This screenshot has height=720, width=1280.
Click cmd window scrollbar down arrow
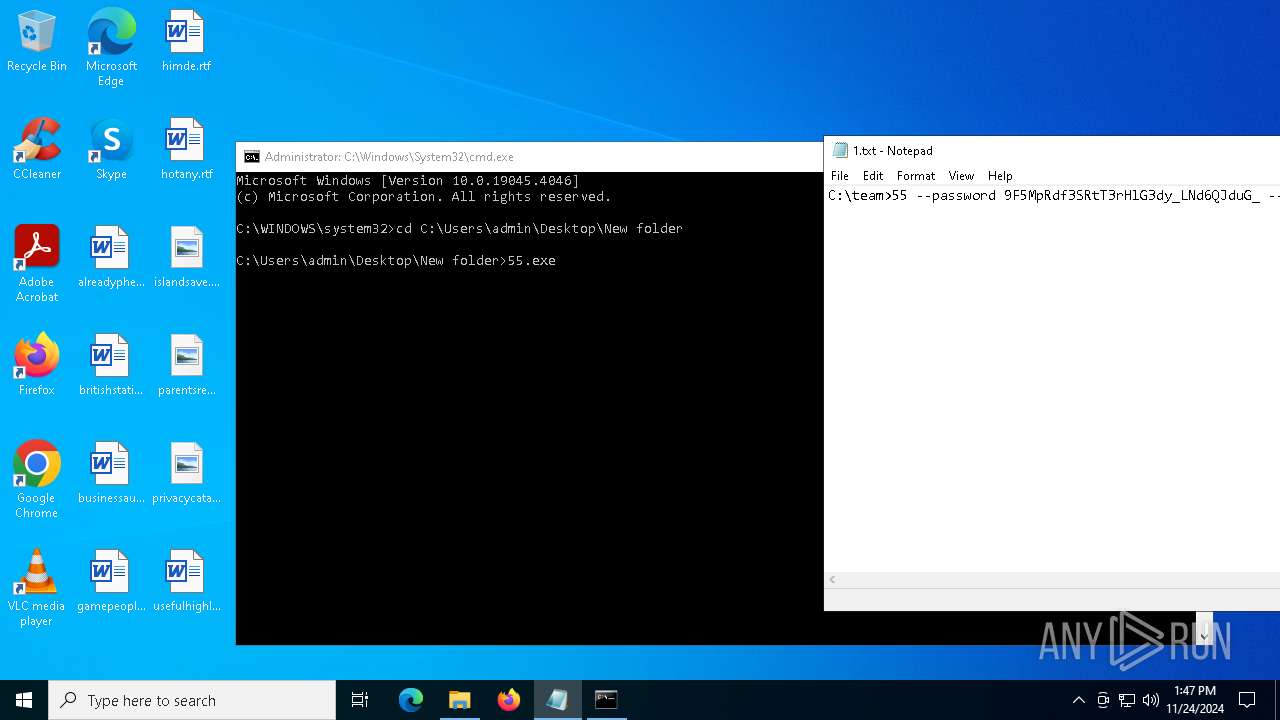pos(1204,634)
